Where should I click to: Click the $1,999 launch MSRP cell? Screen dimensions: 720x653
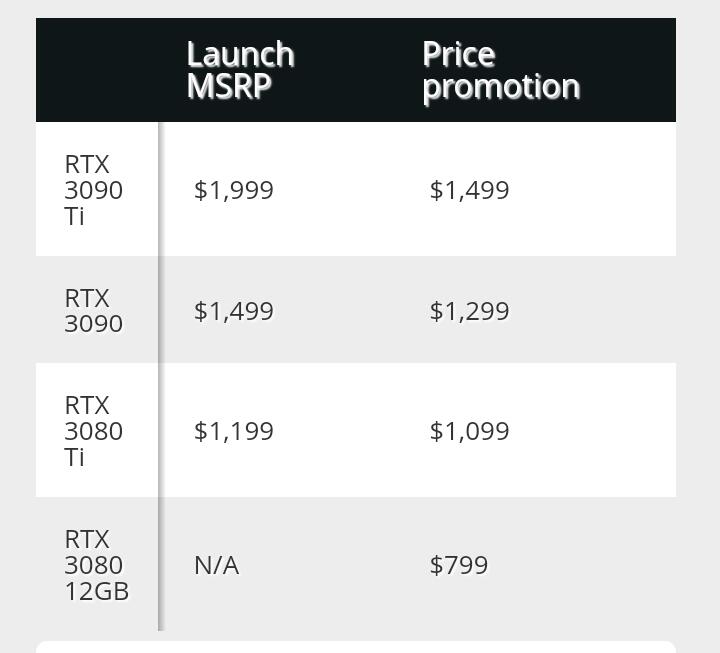pos(233,190)
